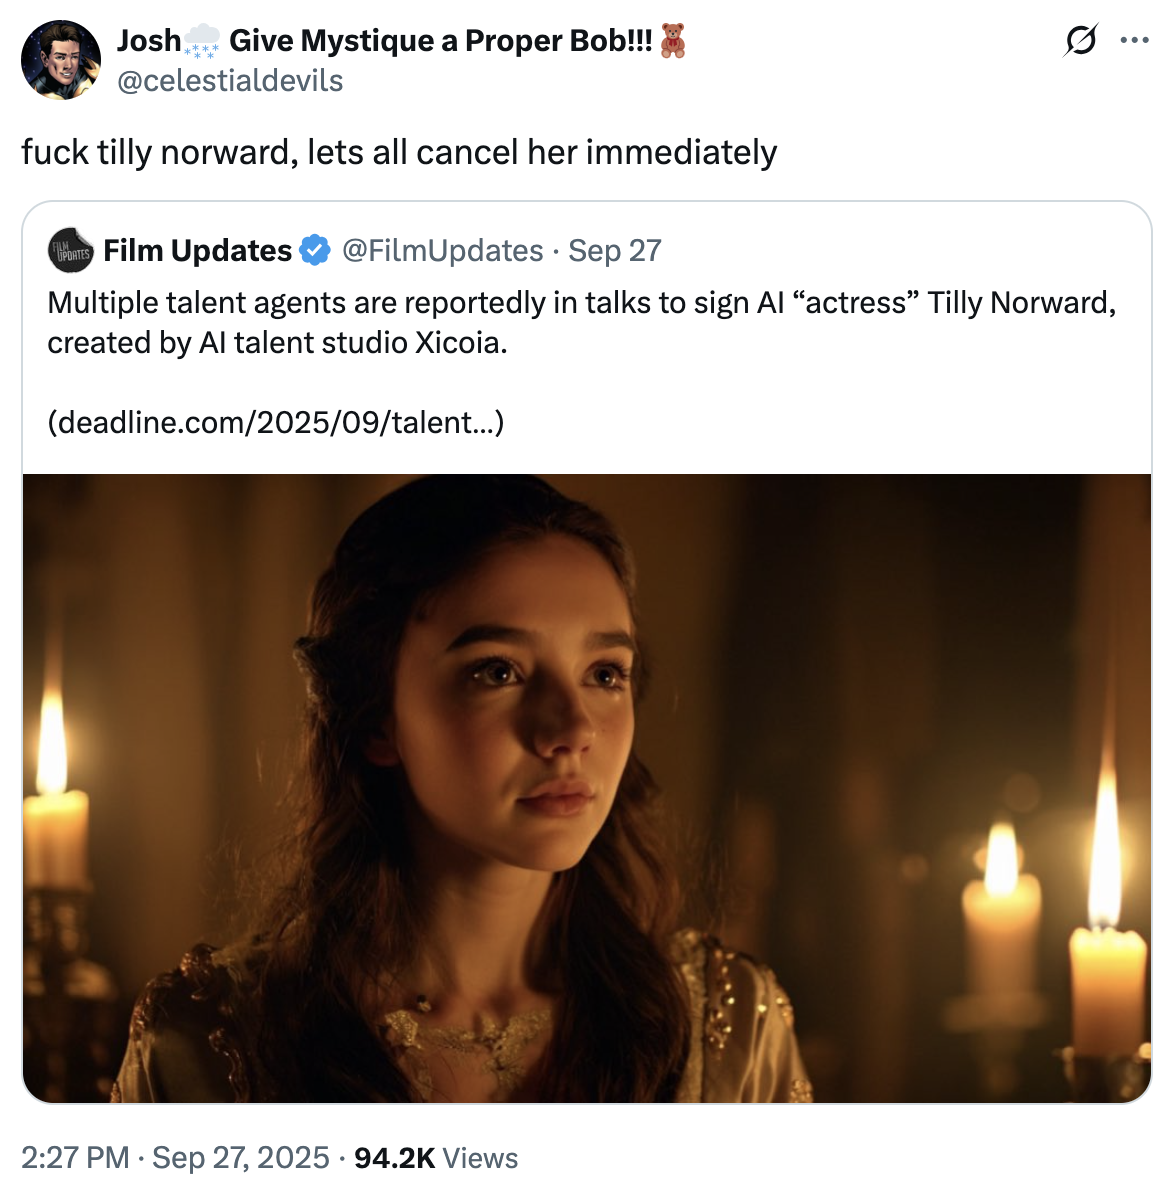Click the Views label in the footer
Screen dimensions: 1172x1192
[481, 1157]
